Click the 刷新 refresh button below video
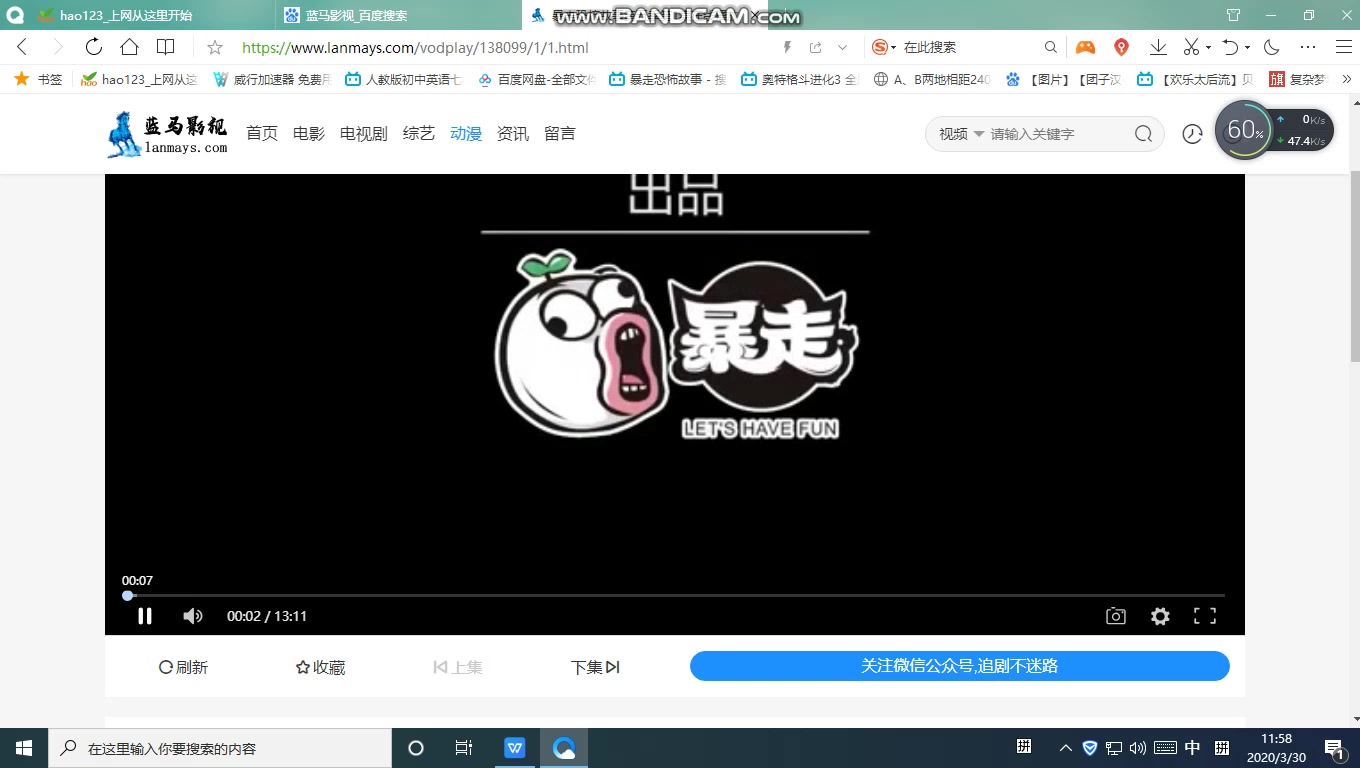 [183, 667]
